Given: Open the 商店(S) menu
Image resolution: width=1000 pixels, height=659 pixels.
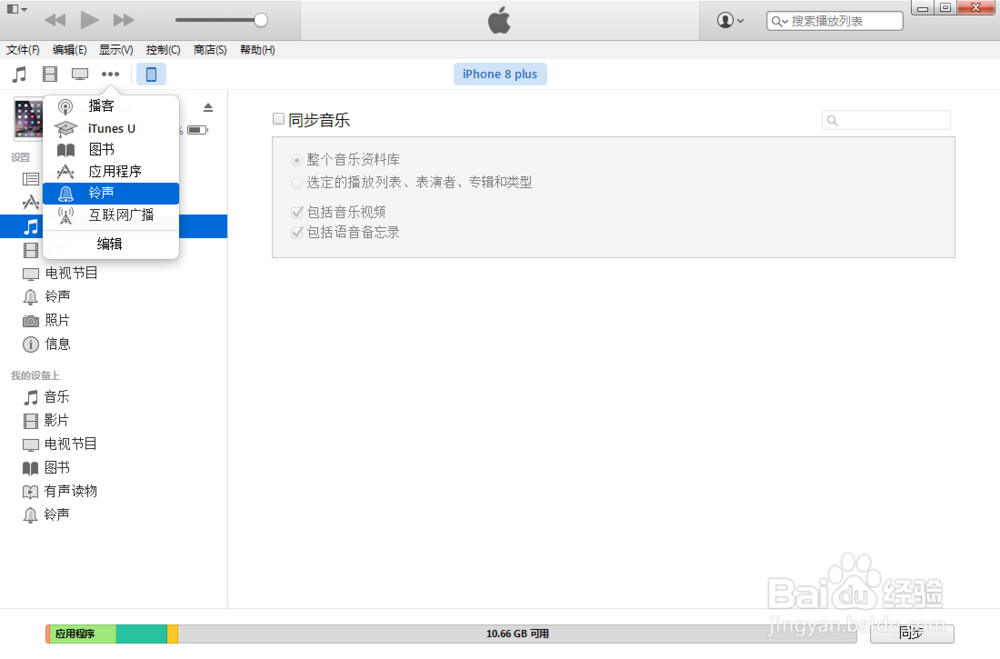Looking at the screenshot, I should tap(210, 50).
